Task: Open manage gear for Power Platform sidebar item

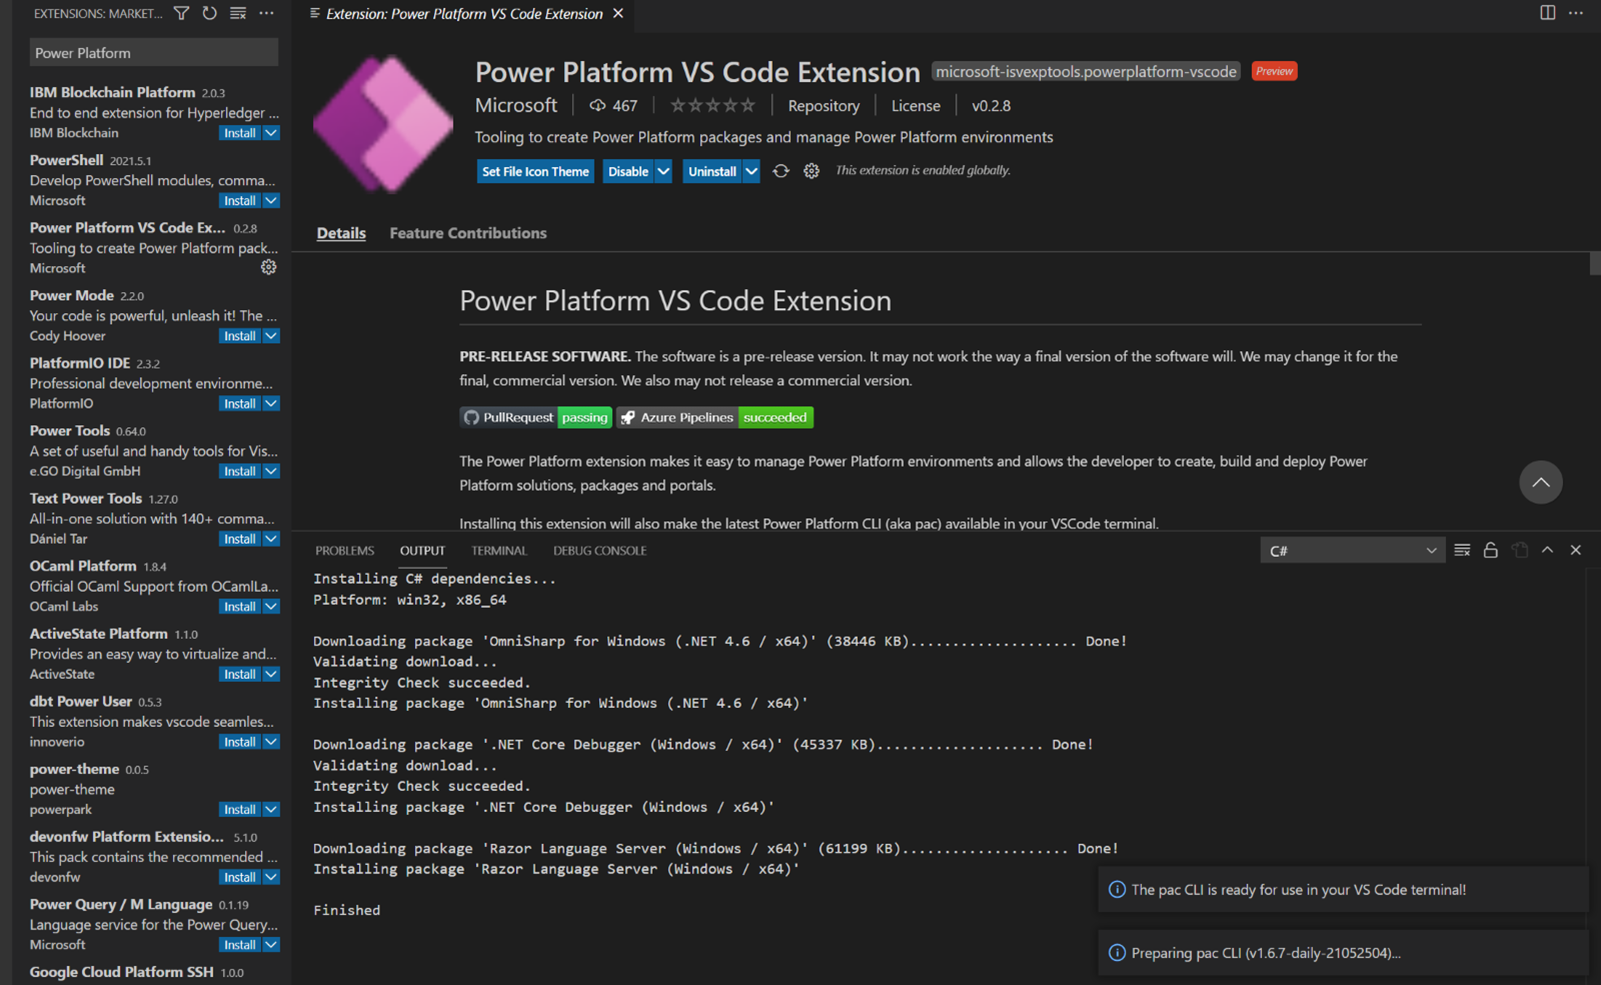Action: pos(268,267)
